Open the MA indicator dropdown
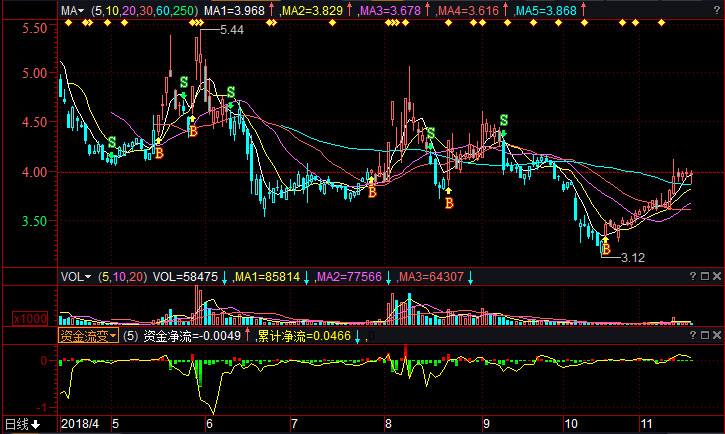Screen dimensions: 725x434 click(73, 11)
